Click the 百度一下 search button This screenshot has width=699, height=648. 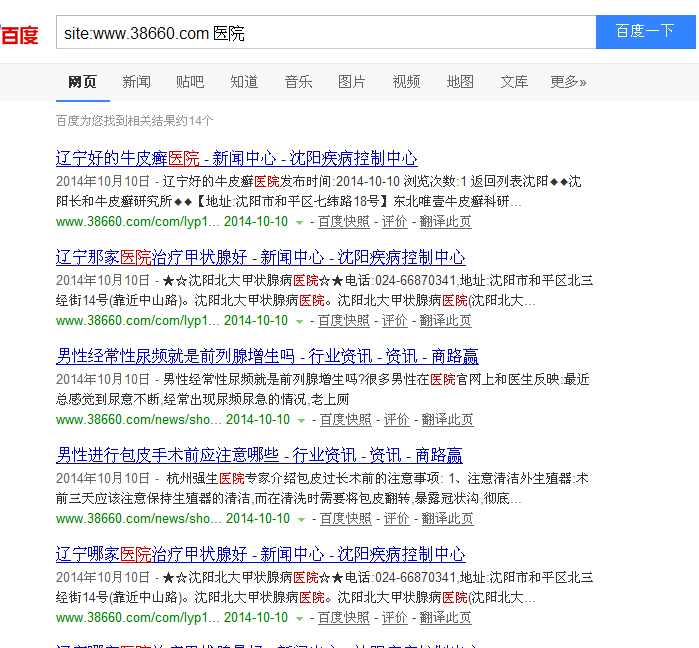[x=646, y=32]
